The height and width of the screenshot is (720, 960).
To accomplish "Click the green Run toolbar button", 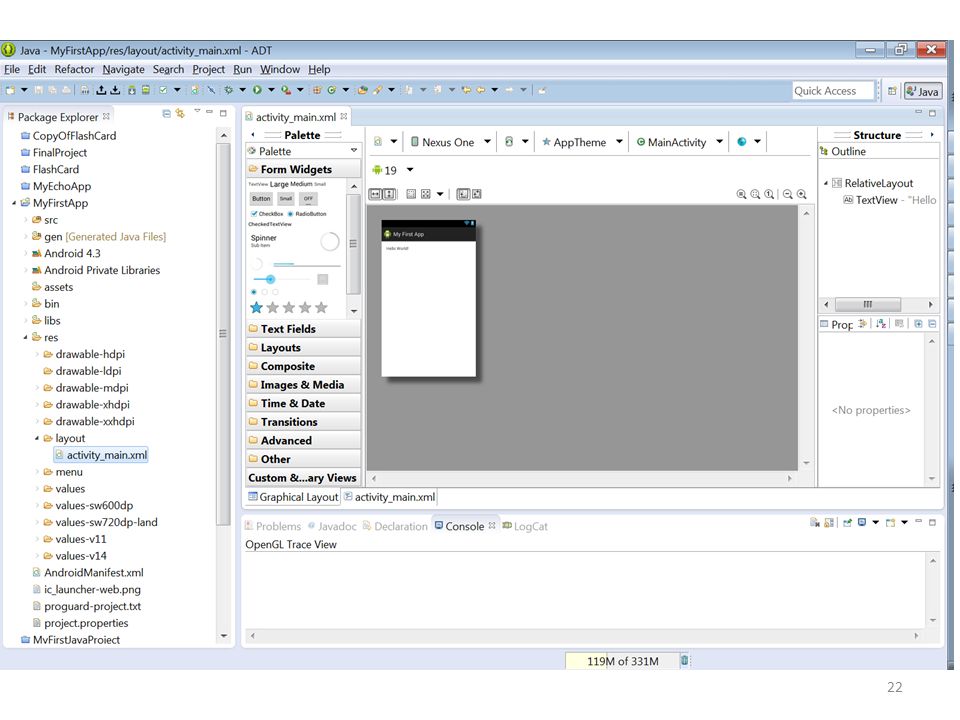I will [257, 90].
